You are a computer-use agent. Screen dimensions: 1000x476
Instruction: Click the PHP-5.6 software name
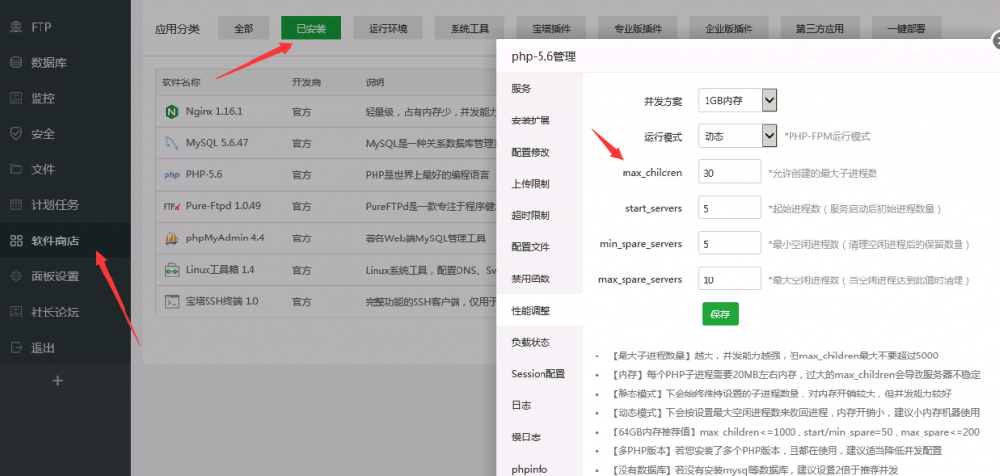204,175
